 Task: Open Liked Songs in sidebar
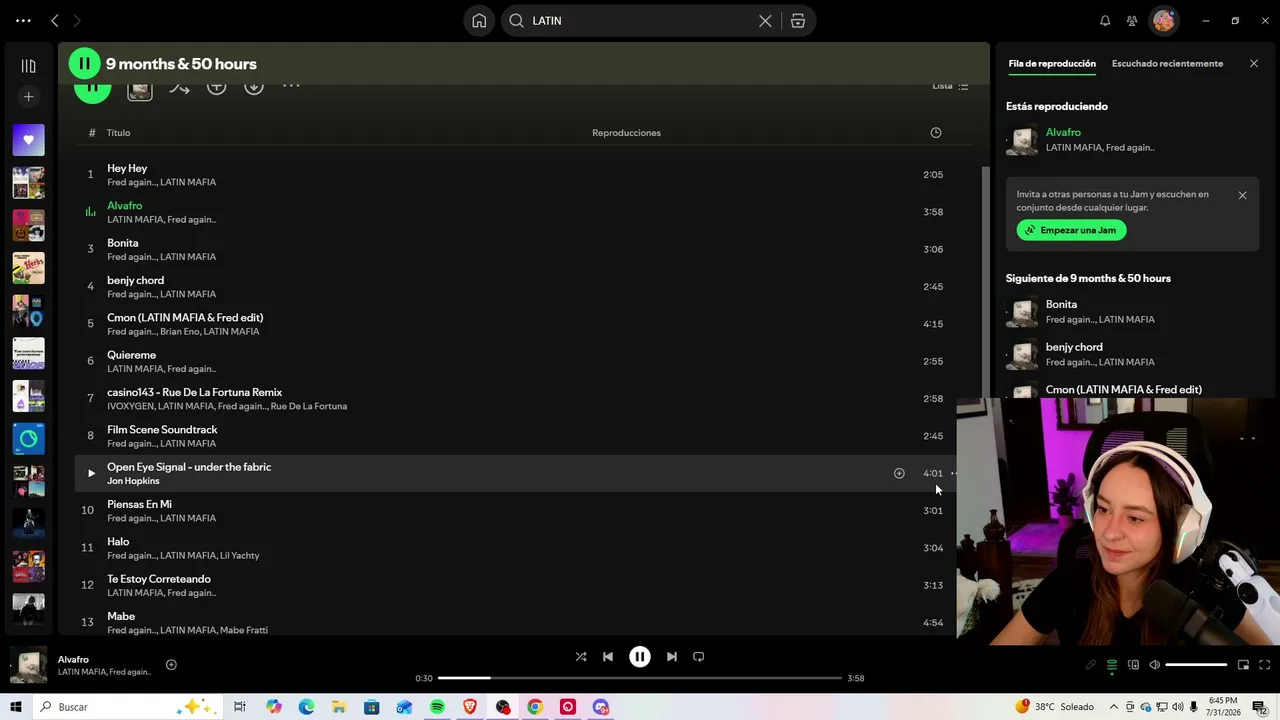(28, 140)
